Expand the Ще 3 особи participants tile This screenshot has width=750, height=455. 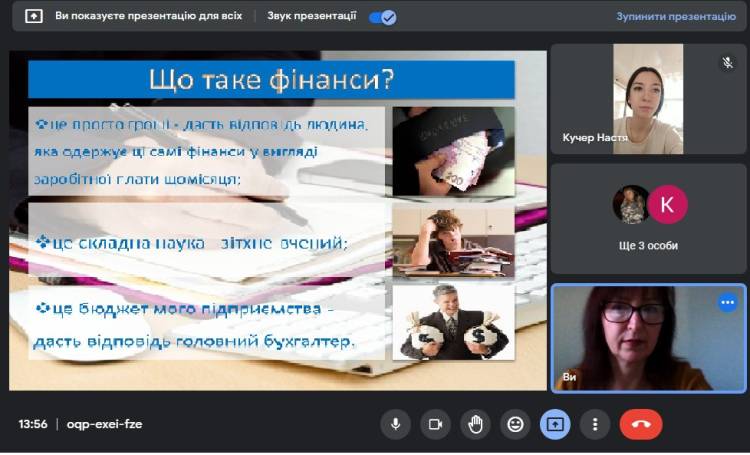coord(648,218)
